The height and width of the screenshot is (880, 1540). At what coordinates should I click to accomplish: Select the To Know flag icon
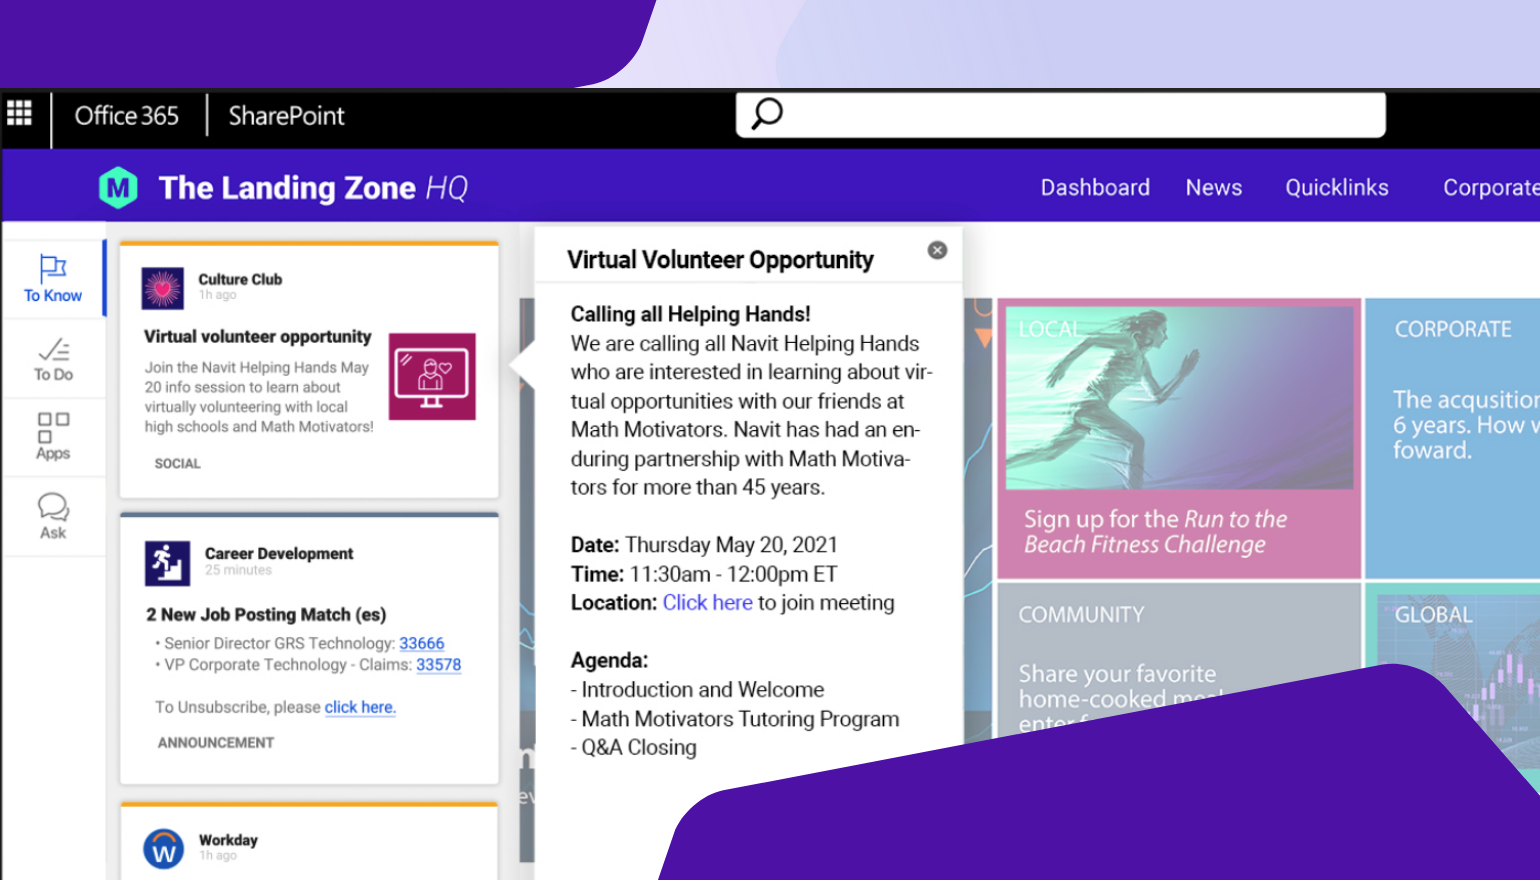click(x=53, y=268)
